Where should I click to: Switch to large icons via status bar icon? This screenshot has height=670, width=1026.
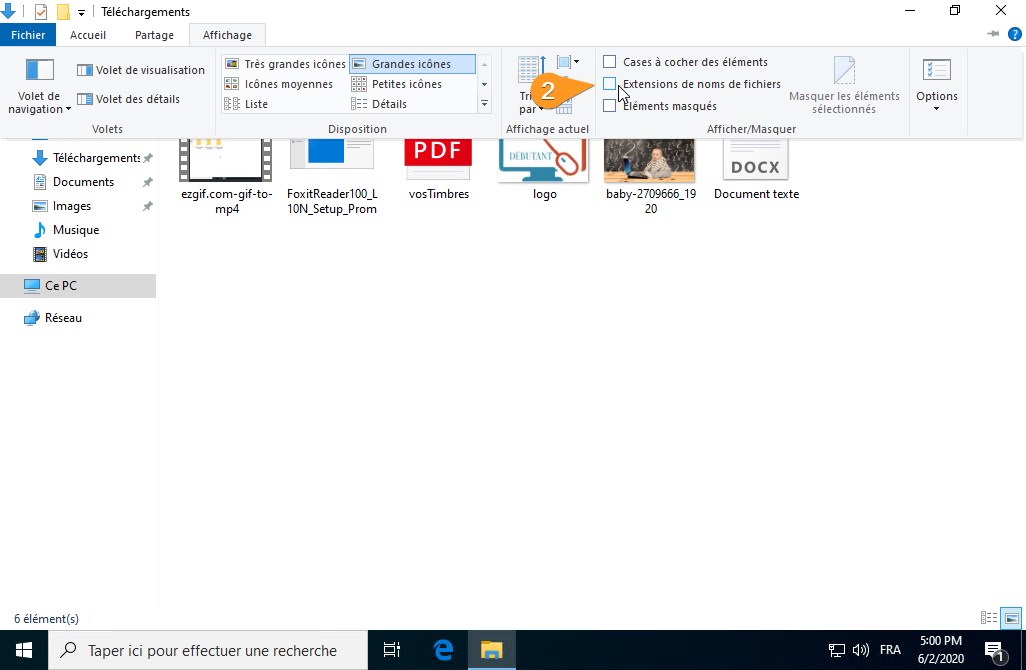1012,618
